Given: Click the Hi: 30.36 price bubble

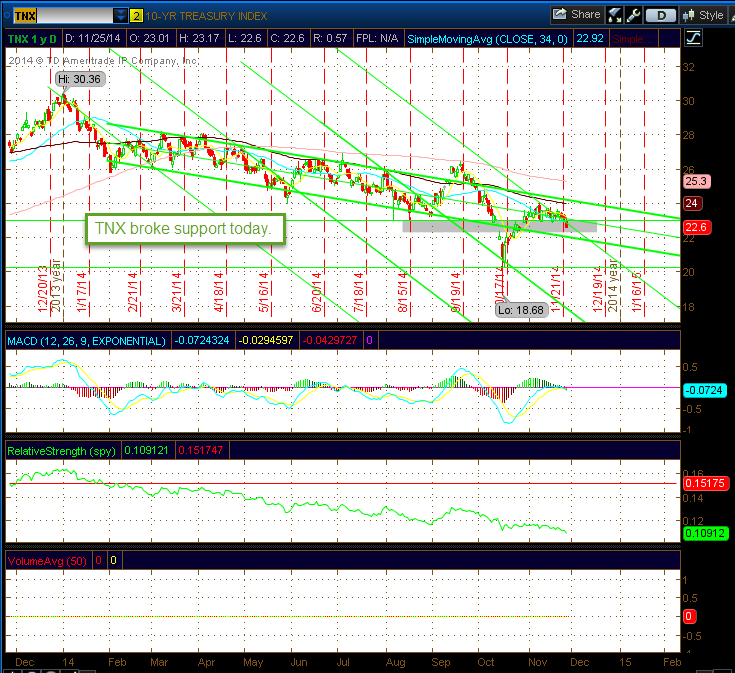Looking at the screenshot, I should click(x=79, y=79).
